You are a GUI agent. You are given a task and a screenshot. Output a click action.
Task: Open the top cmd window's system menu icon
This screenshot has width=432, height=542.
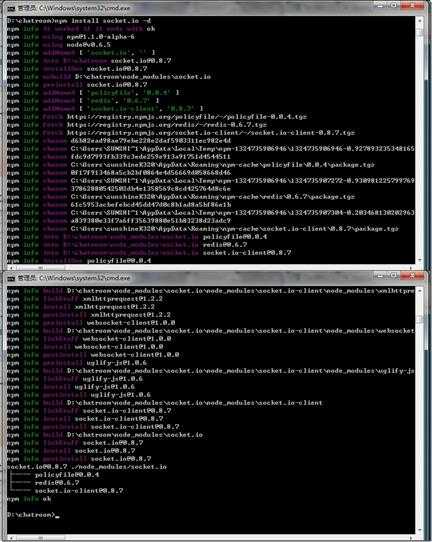[11, 8]
